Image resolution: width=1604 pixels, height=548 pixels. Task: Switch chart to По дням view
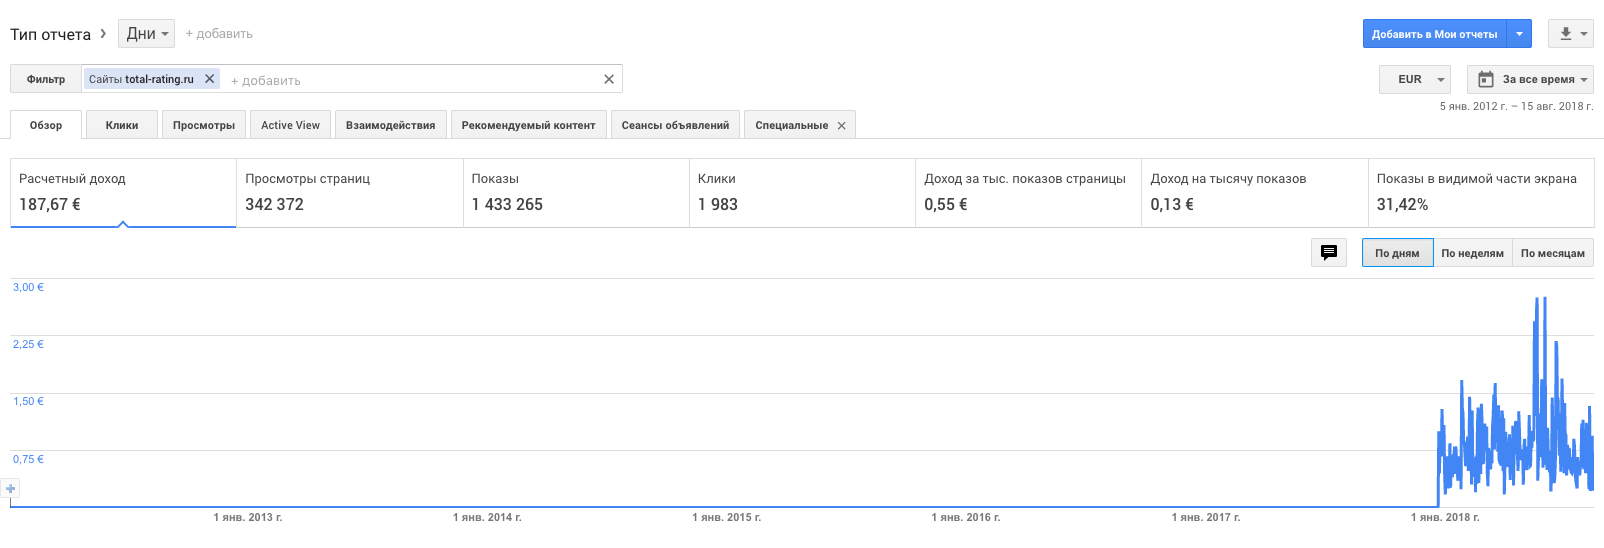(1397, 253)
